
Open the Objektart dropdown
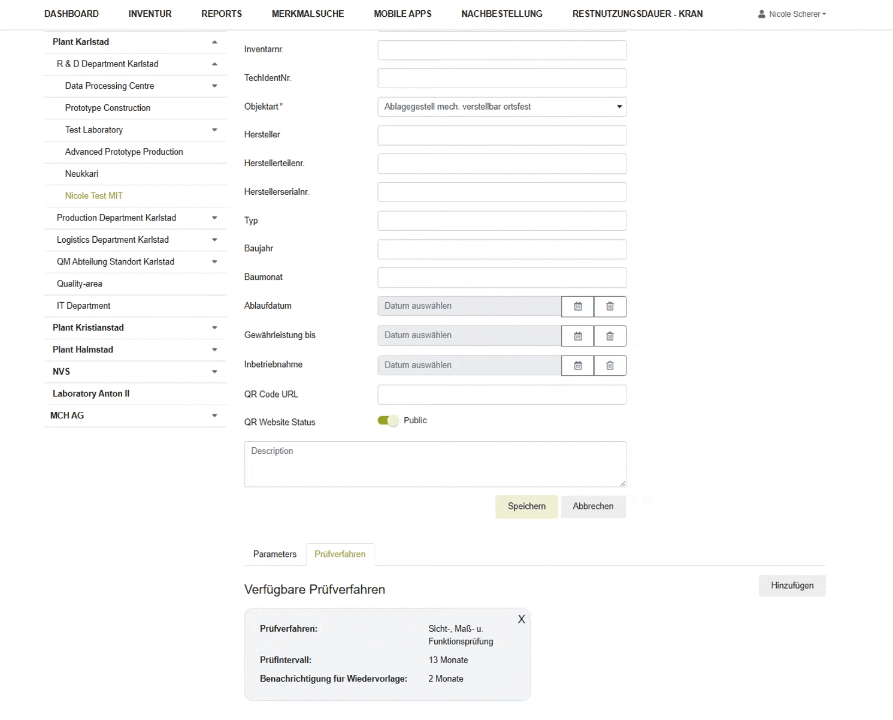point(502,106)
